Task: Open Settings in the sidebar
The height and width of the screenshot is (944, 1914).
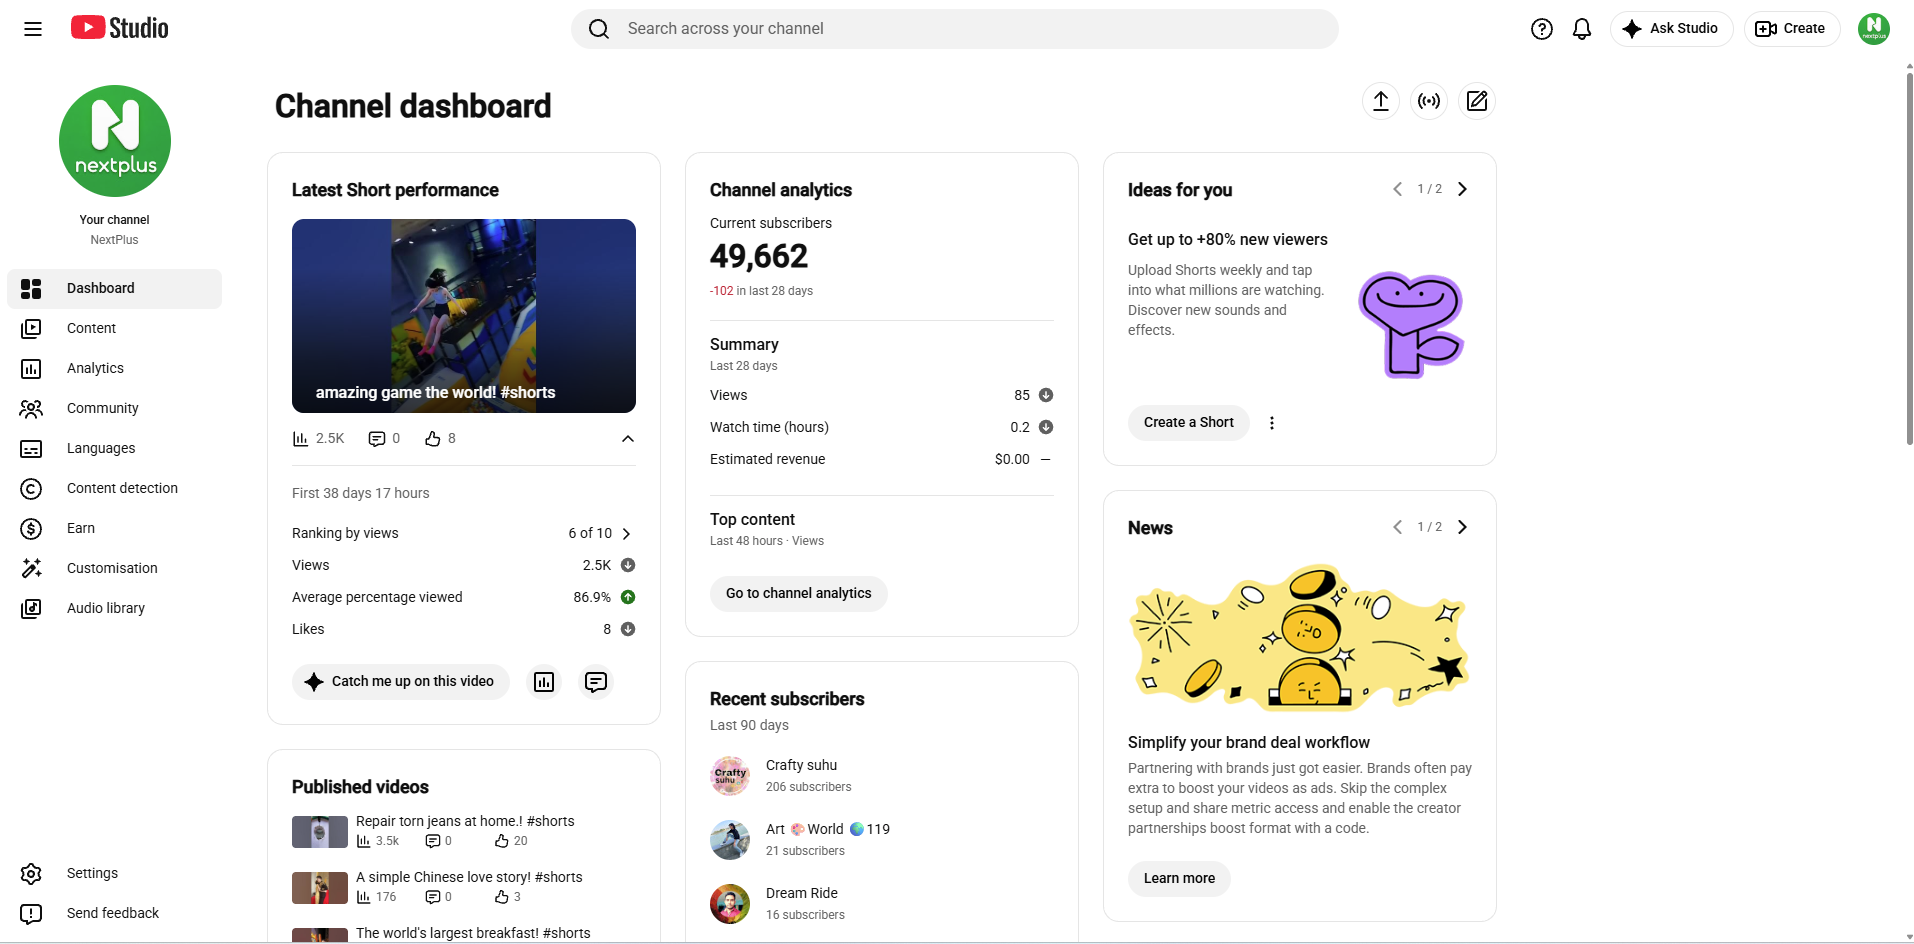Action: [115, 874]
